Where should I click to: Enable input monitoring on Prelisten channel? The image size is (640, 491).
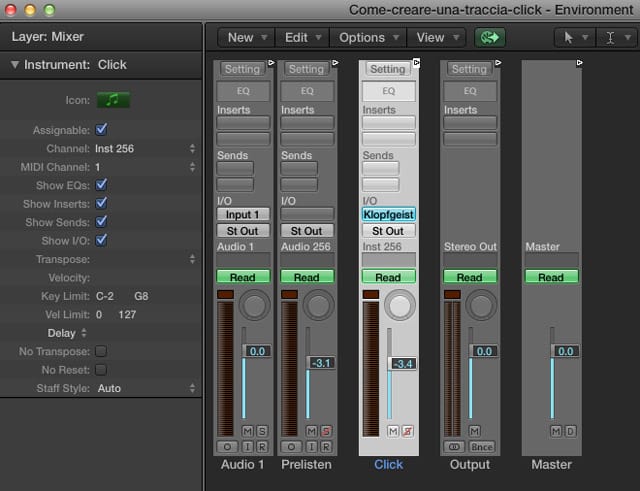click(x=311, y=447)
